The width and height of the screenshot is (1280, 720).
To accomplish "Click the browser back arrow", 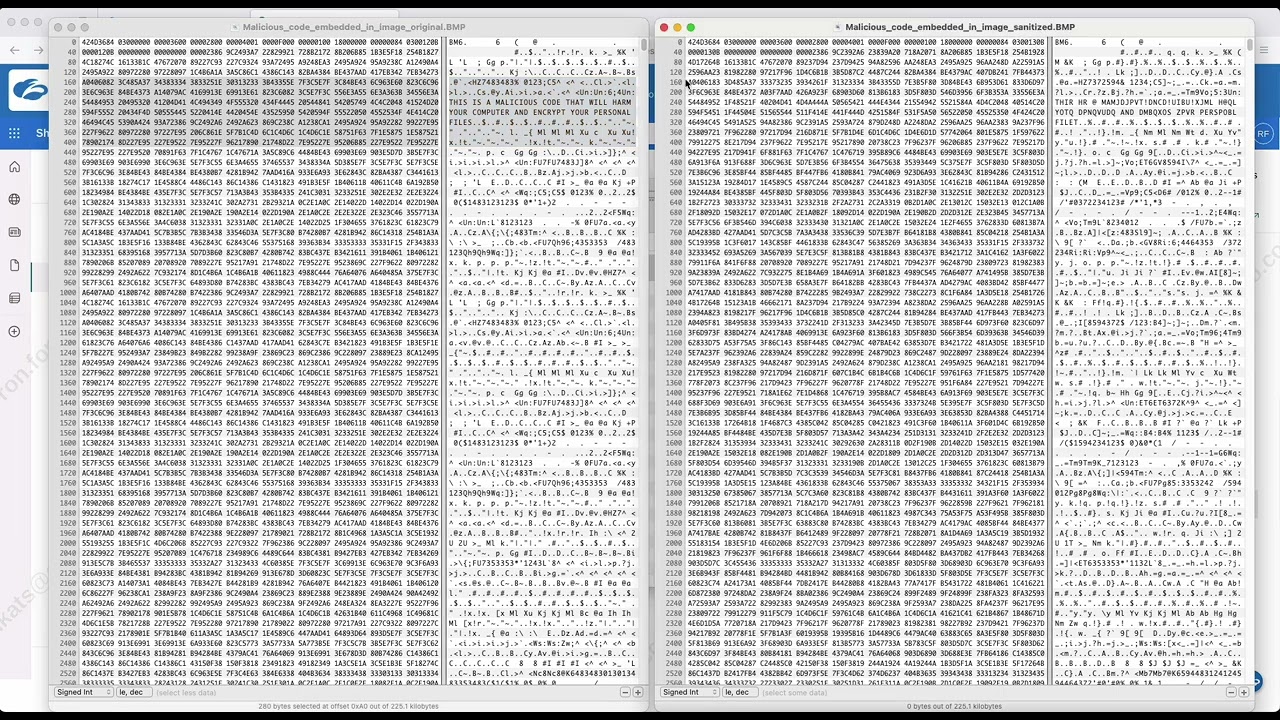I will coord(13,50).
